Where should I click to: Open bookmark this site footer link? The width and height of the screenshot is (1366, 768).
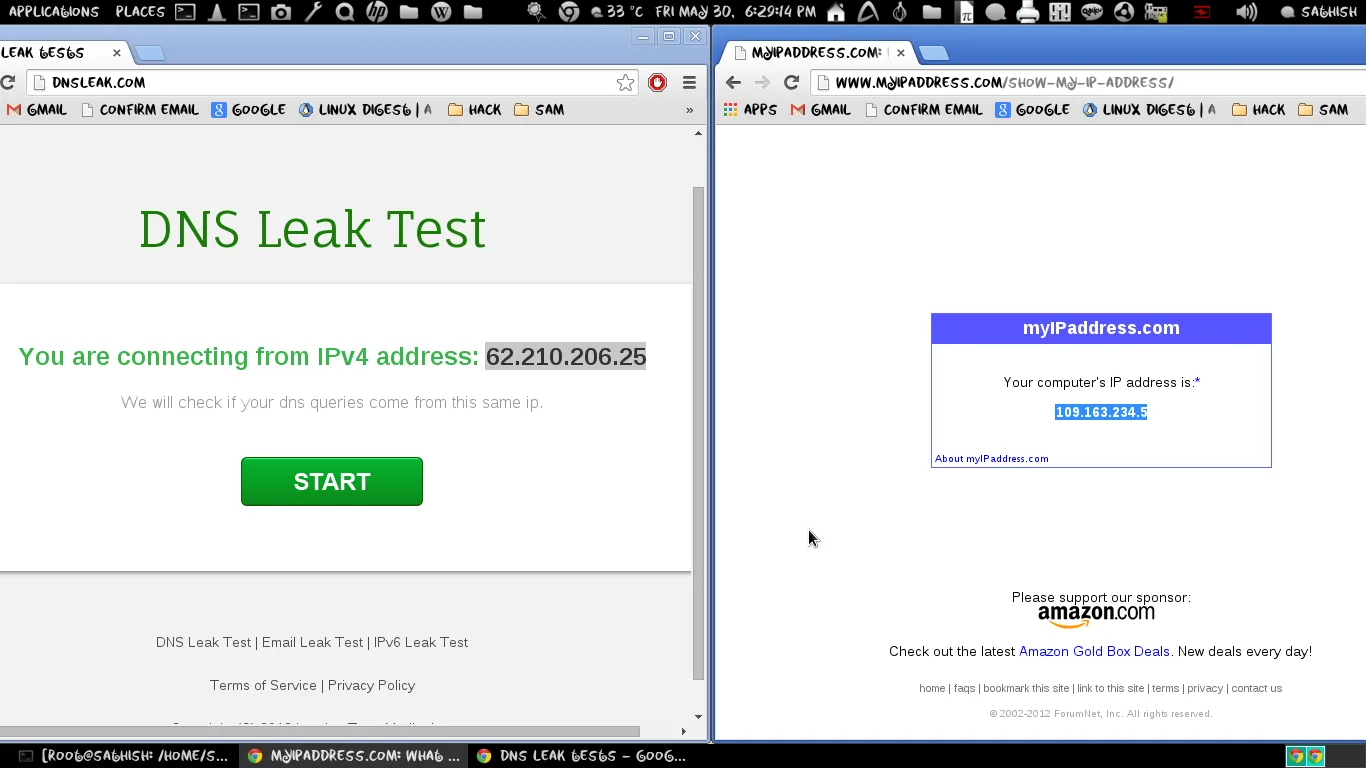coord(1025,688)
